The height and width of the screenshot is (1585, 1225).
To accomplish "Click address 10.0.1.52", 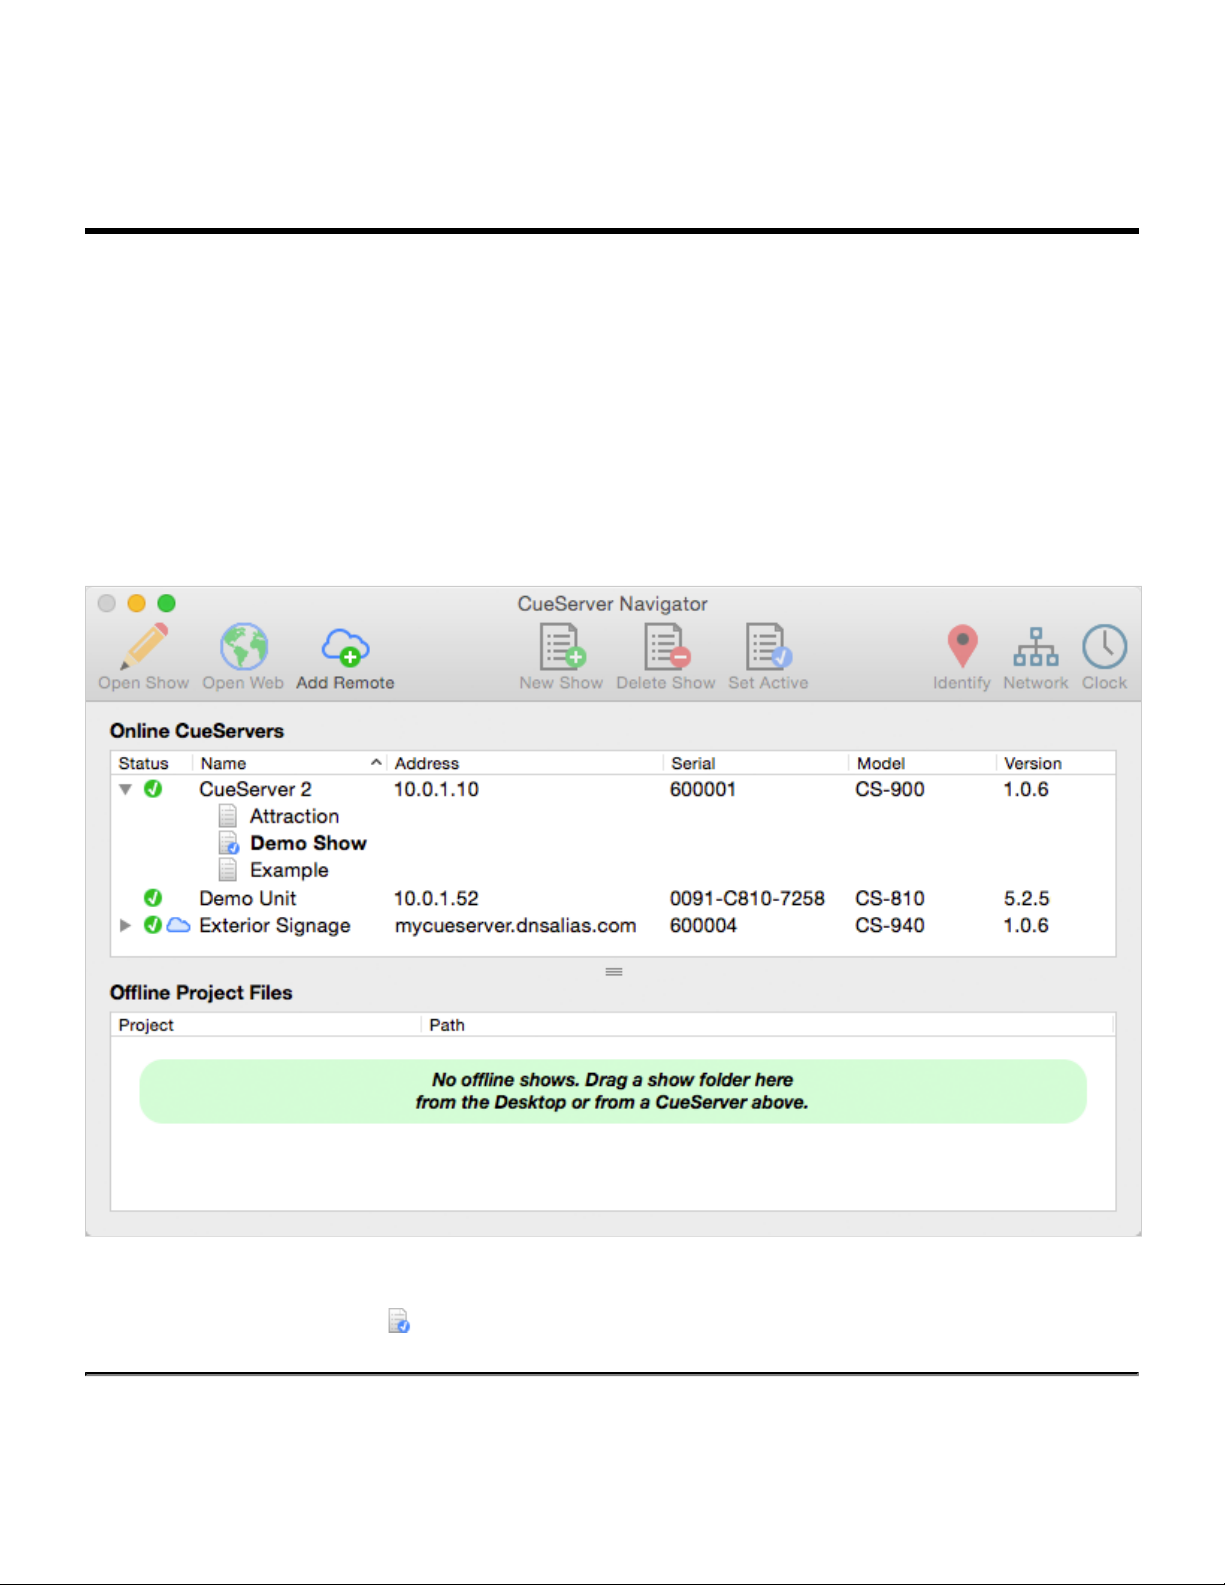I will click(436, 898).
